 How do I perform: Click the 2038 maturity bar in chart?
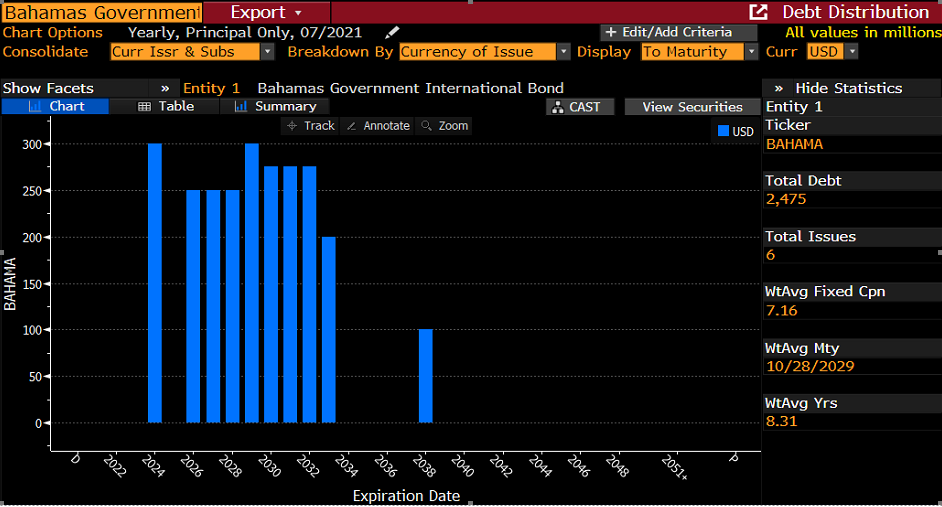pyautogui.click(x=426, y=375)
